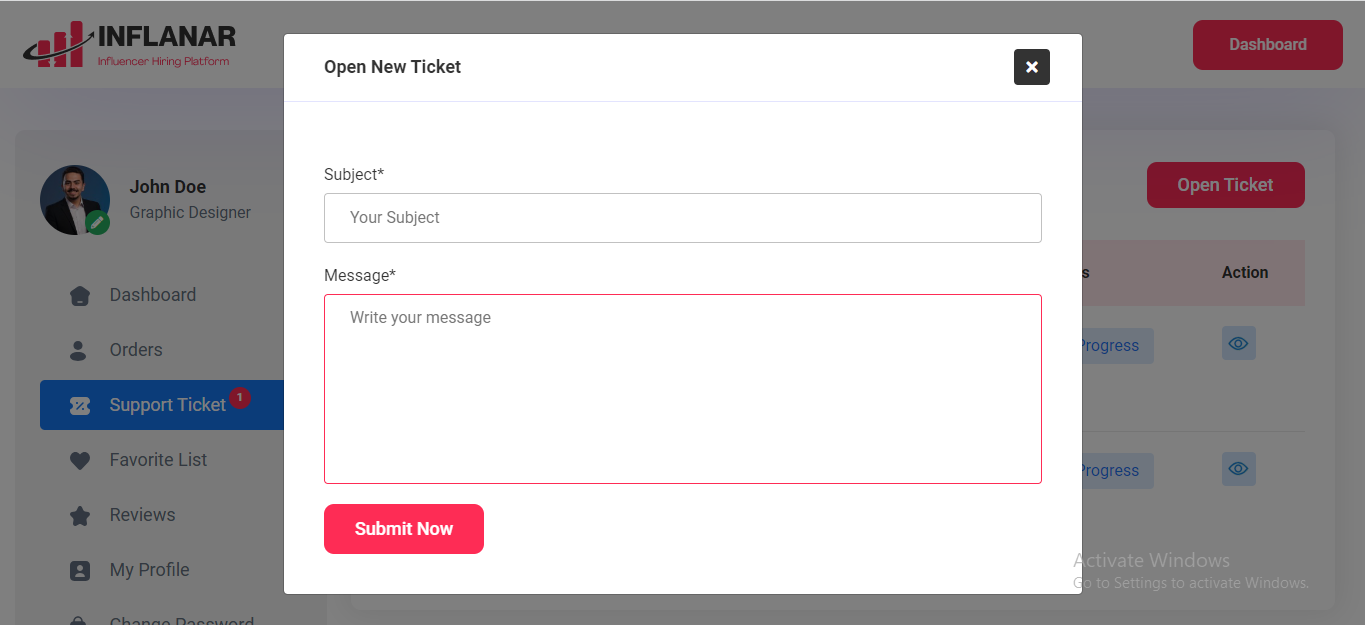Click John Doe's profile picture
This screenshot has height=625, width=1365.
coord(72,198)
